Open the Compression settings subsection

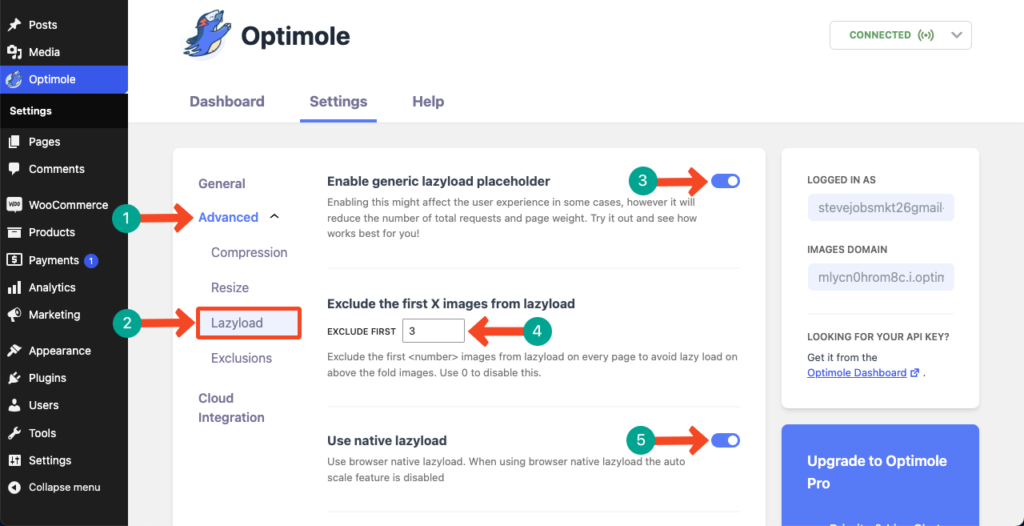coord(249,253)
